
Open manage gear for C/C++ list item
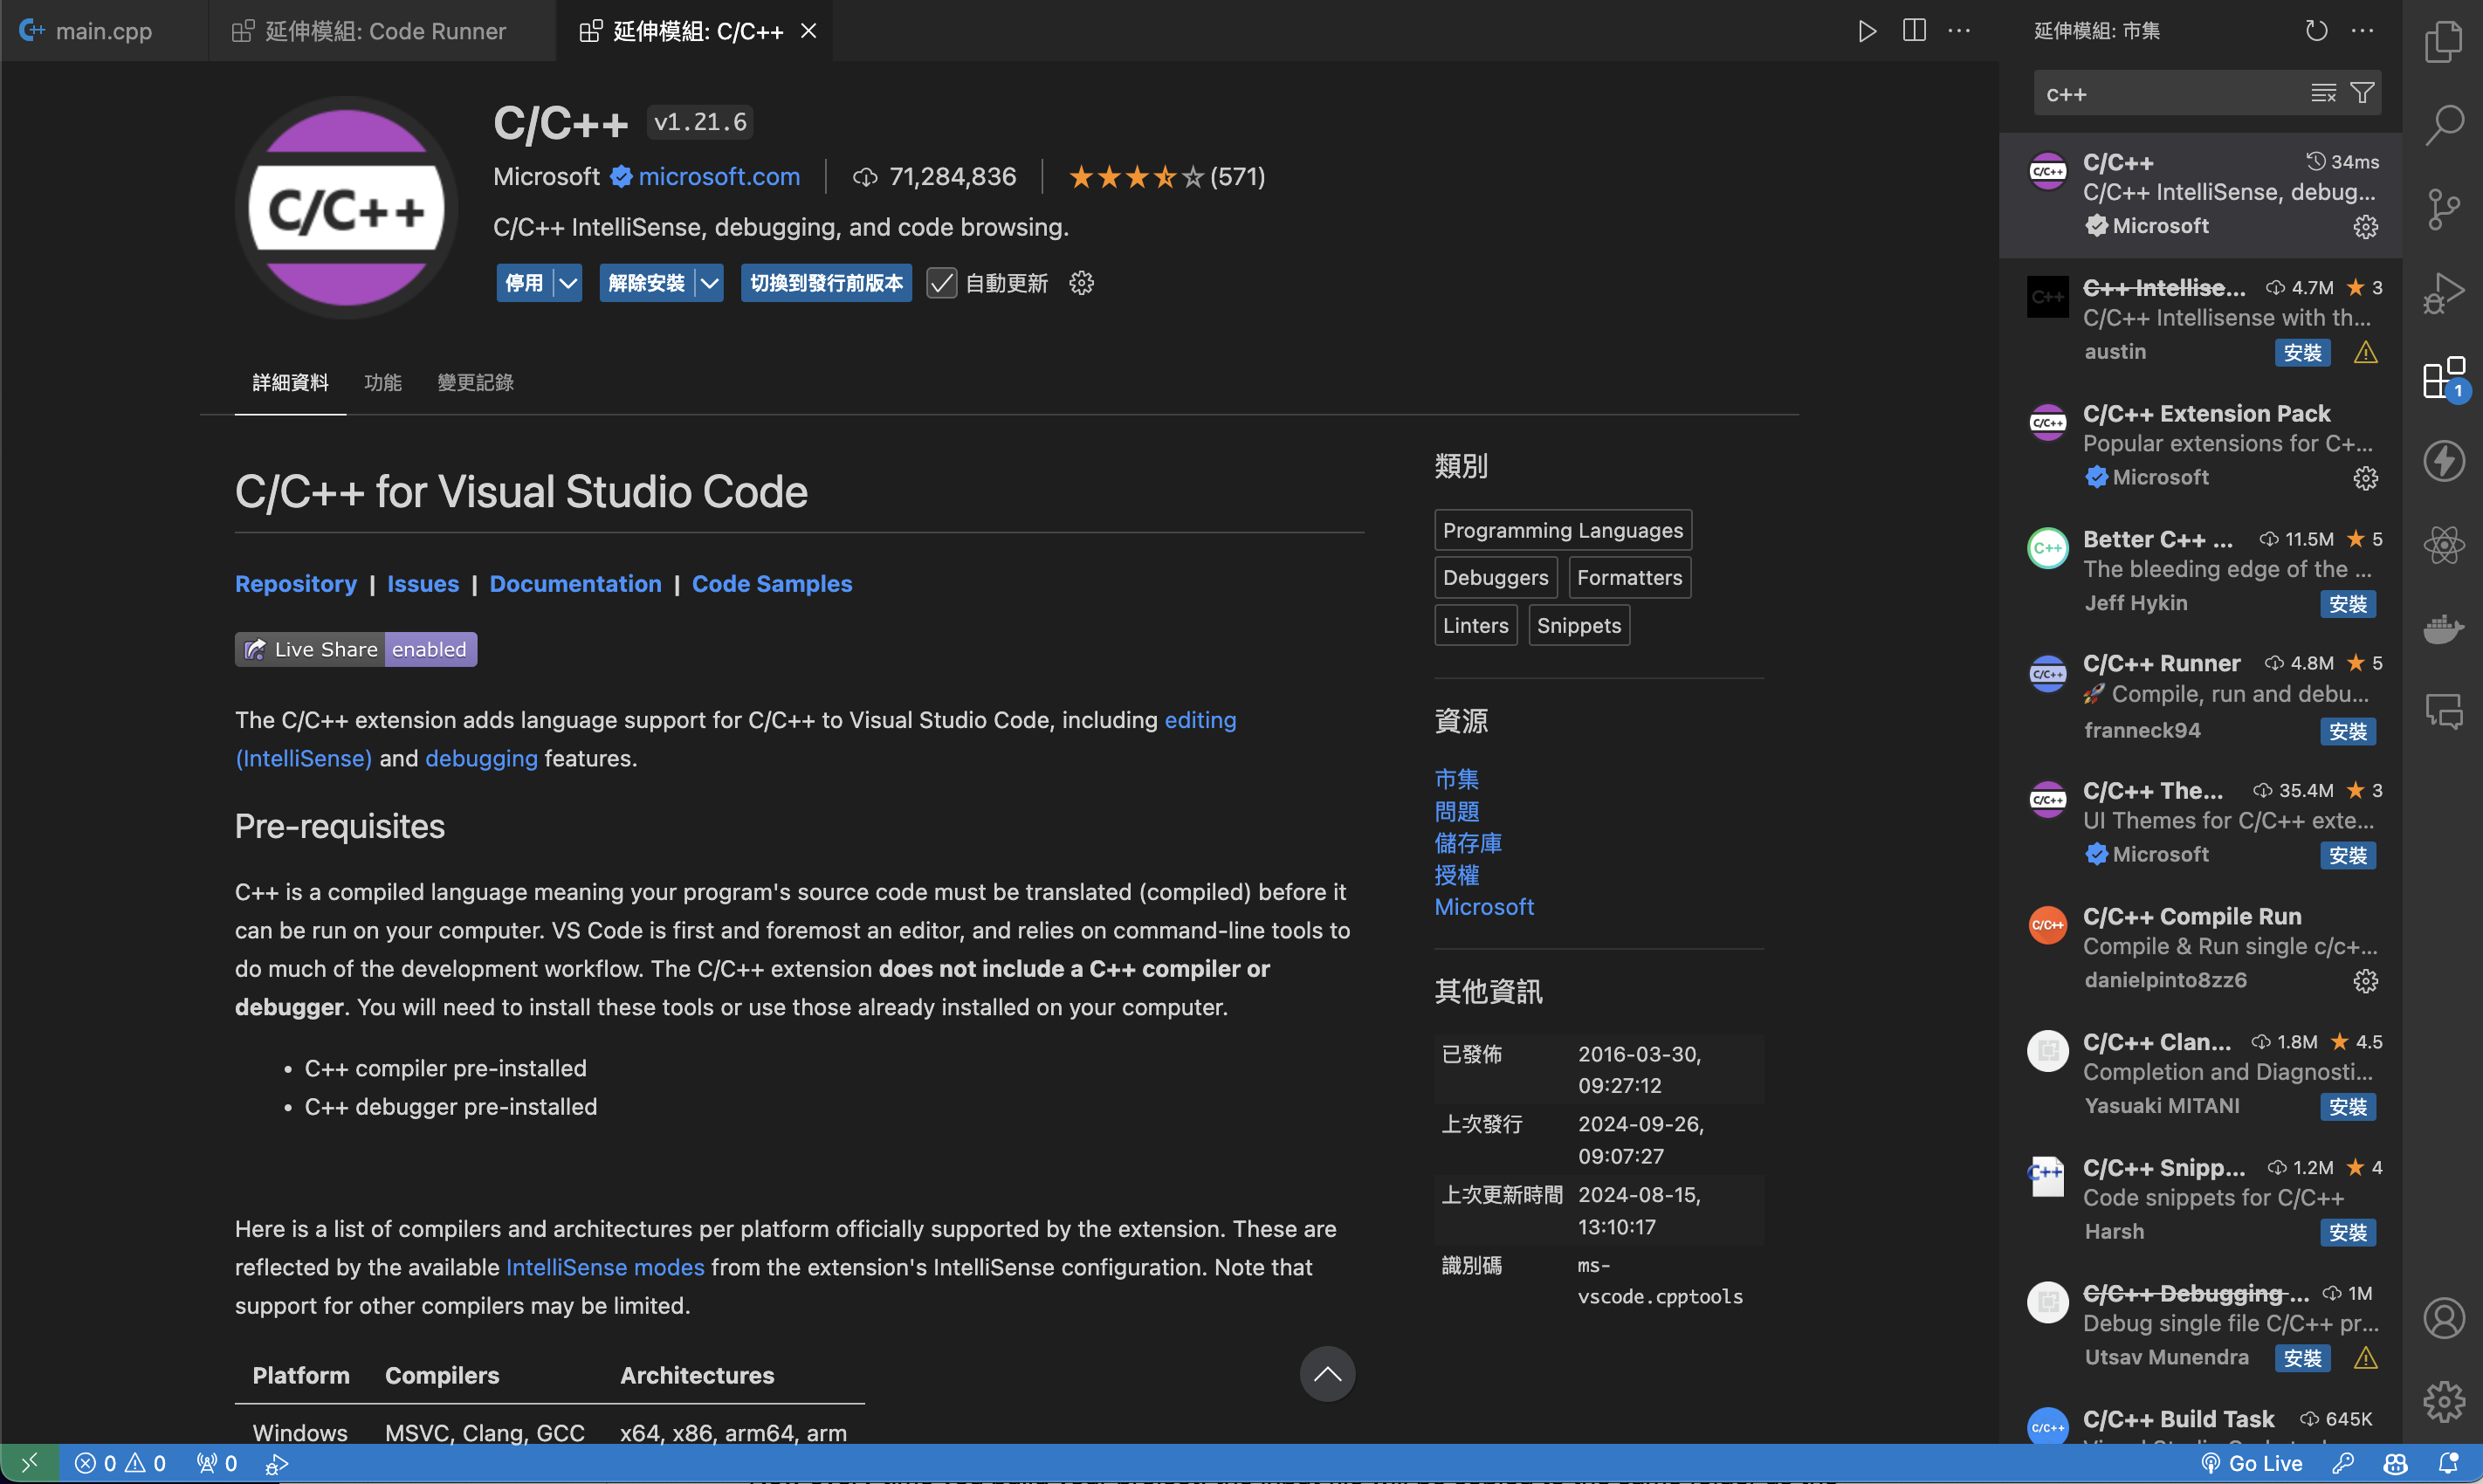point(2365,227)
